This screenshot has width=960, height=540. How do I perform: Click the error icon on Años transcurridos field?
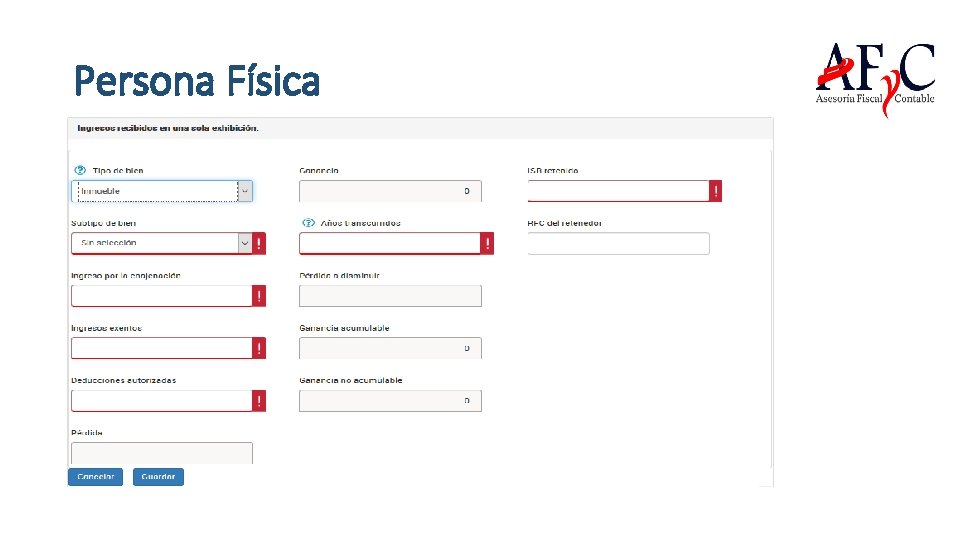pos(487,243)
